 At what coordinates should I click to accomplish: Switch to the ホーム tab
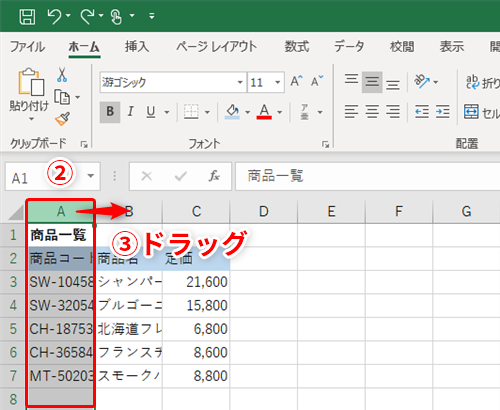pos(84,47)
